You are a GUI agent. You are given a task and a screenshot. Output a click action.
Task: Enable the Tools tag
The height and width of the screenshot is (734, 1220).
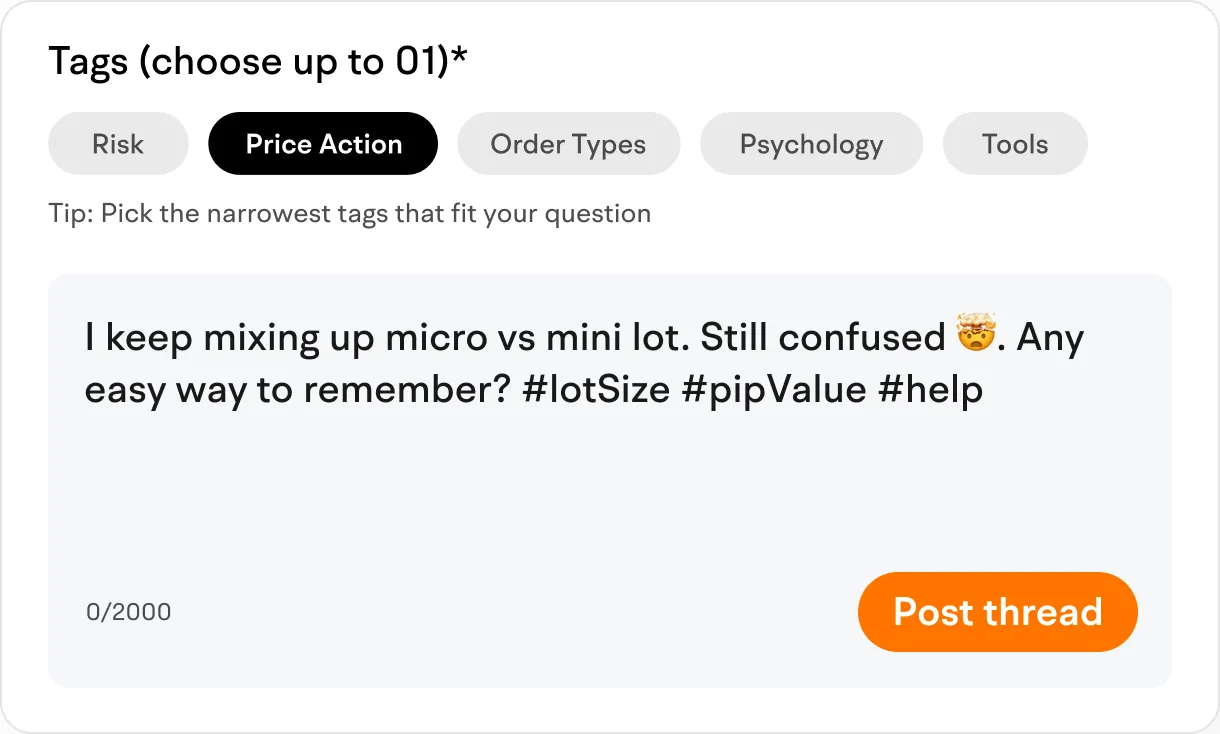click(x=1015, y=144)
